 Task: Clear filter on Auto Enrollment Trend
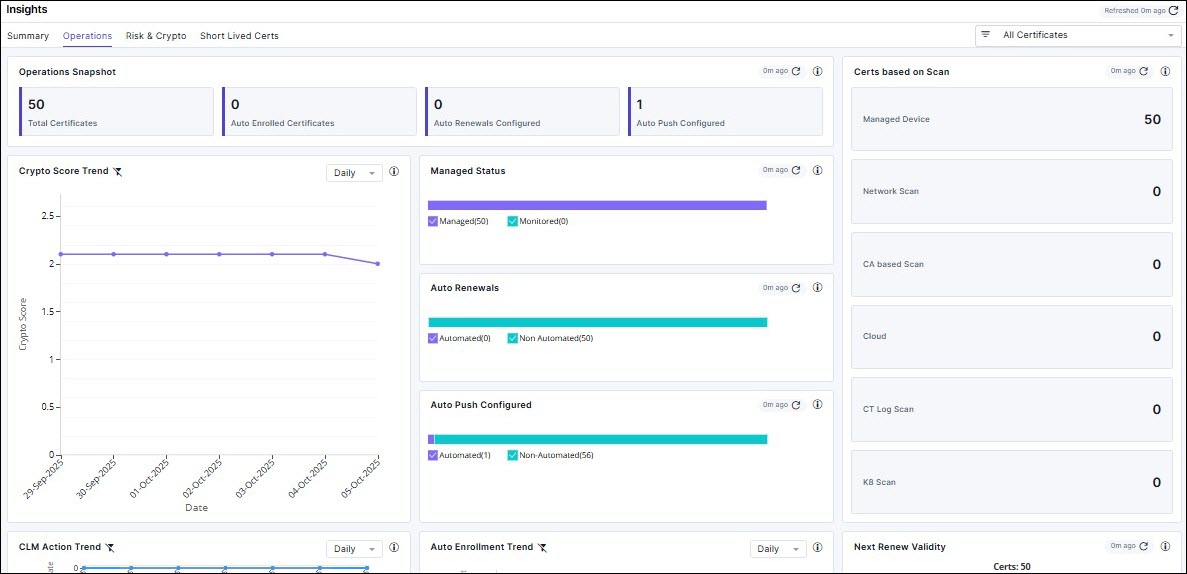[543, 547]
